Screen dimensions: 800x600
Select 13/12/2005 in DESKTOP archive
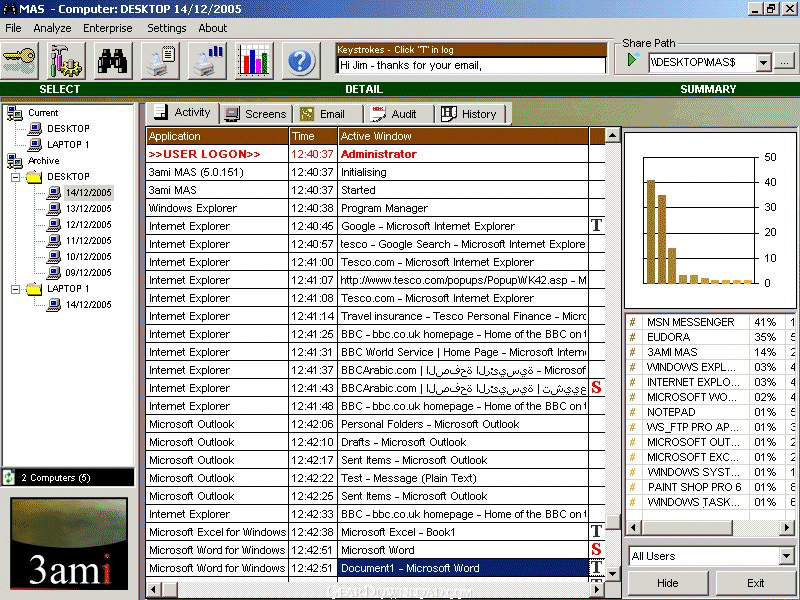(88, 209)
